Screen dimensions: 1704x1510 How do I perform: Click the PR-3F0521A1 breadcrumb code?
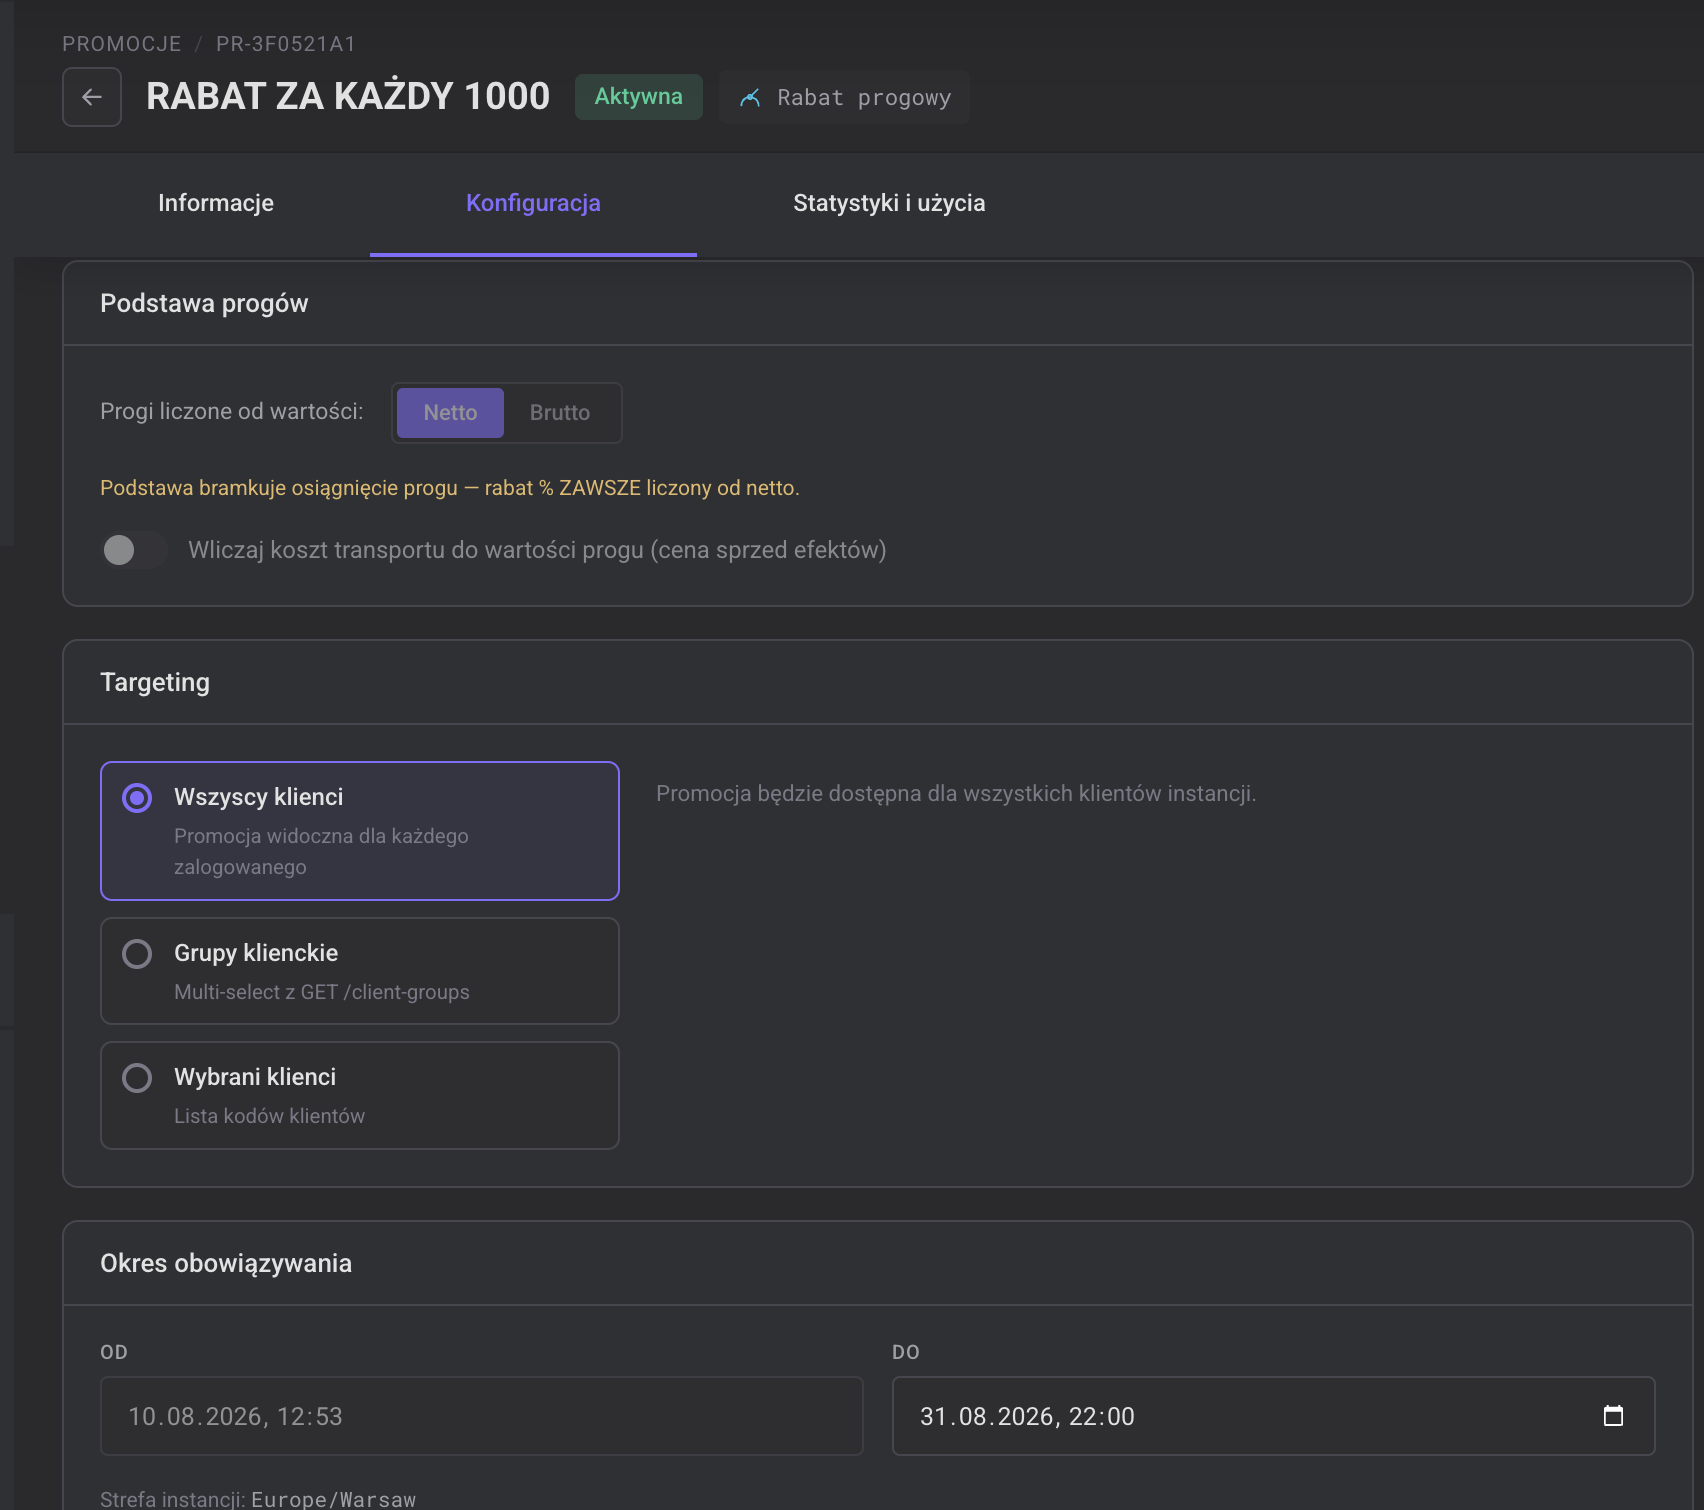coord(286,44)
